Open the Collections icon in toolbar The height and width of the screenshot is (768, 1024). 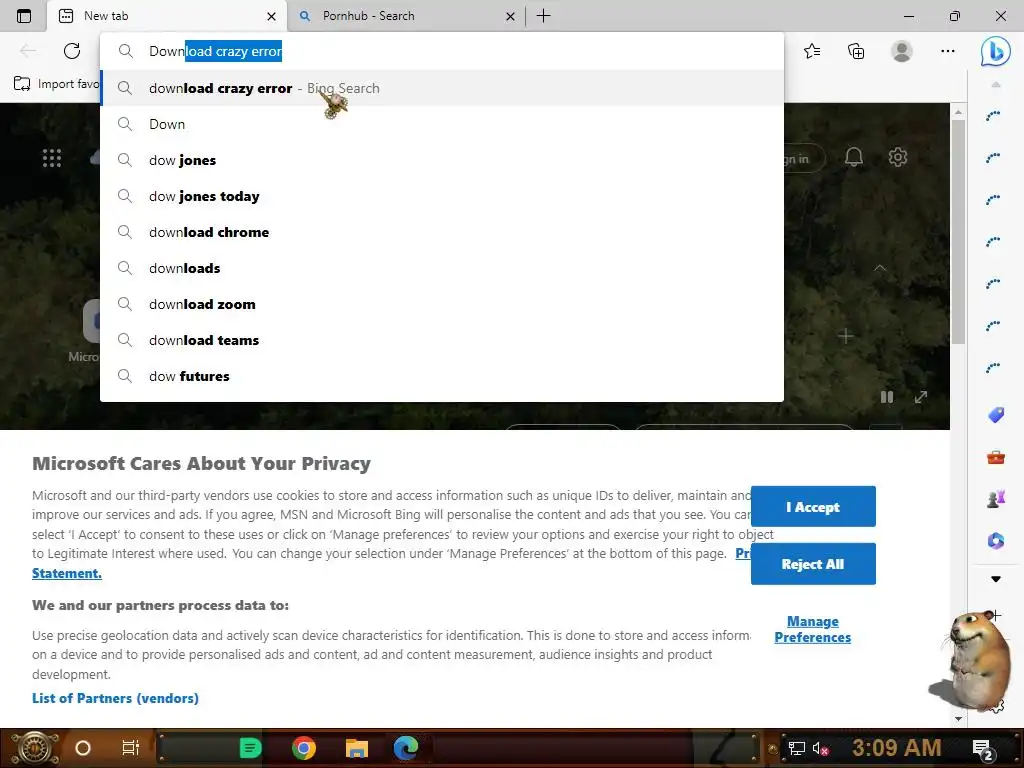pos(856,51)
